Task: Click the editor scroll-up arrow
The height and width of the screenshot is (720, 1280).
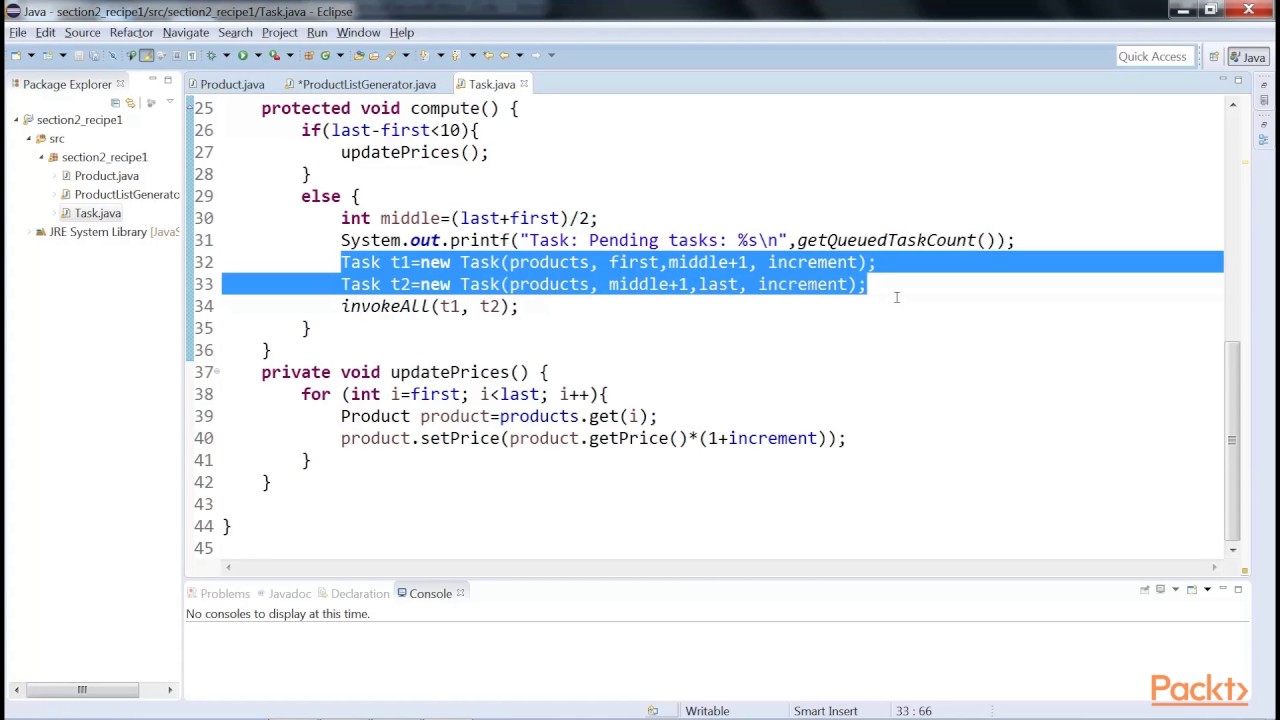Action: tap(1233, 104)
